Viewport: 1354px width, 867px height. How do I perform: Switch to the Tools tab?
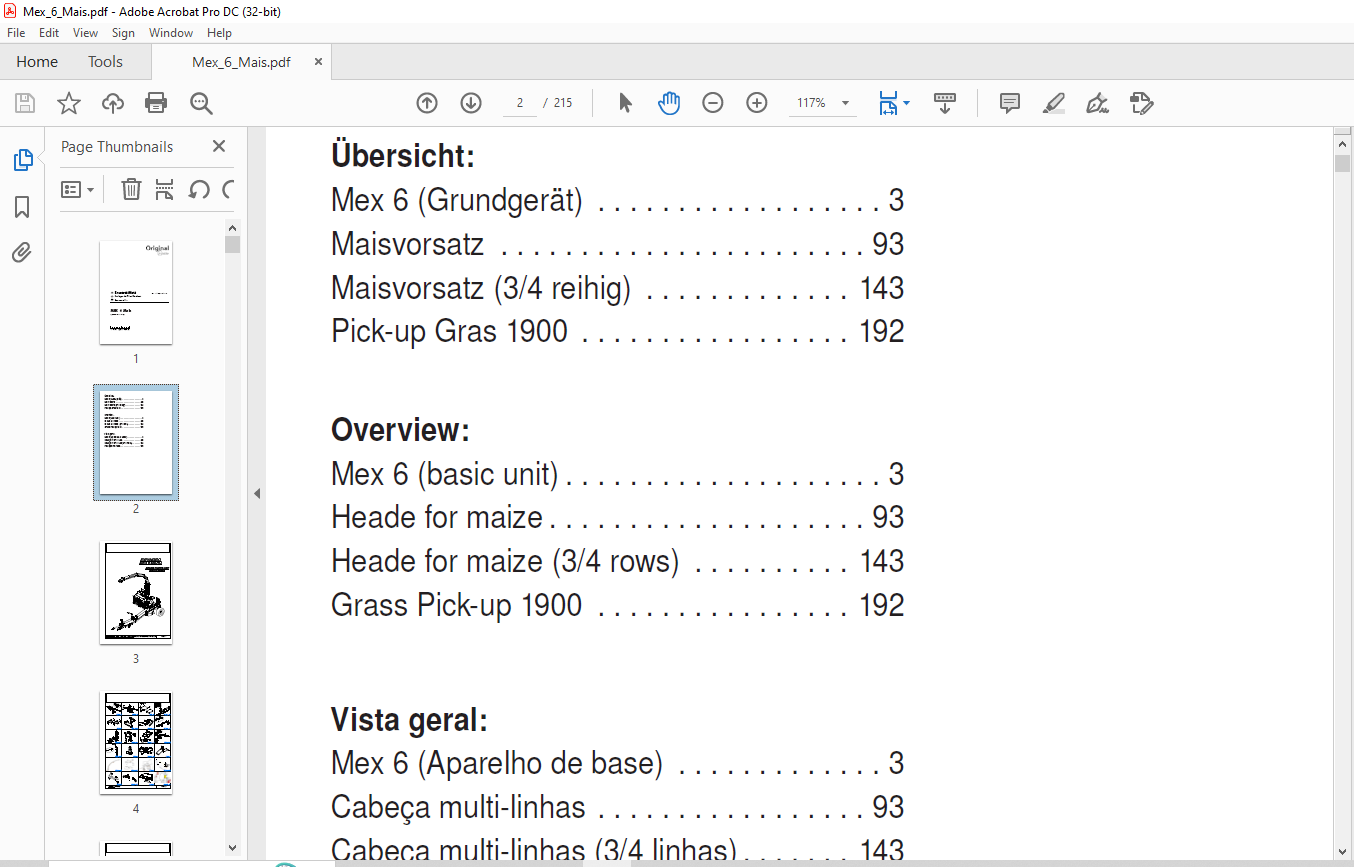(105, 62)
